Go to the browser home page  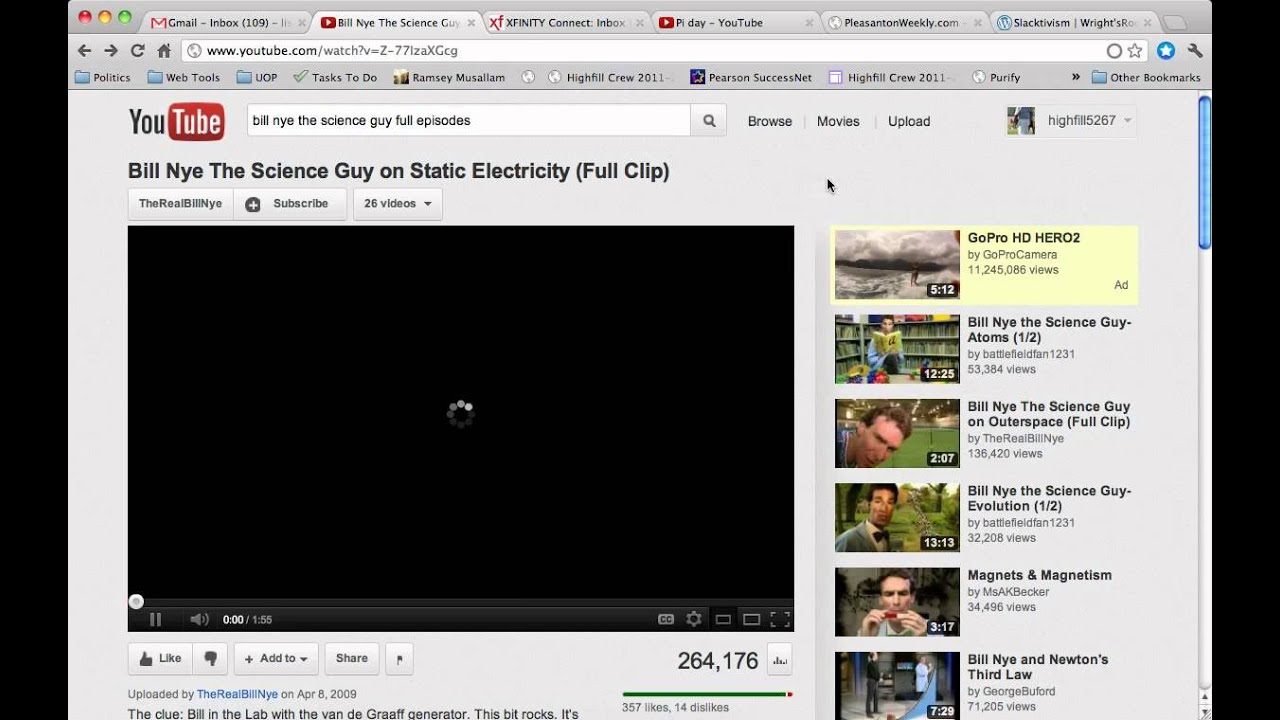tap(164, 50)
